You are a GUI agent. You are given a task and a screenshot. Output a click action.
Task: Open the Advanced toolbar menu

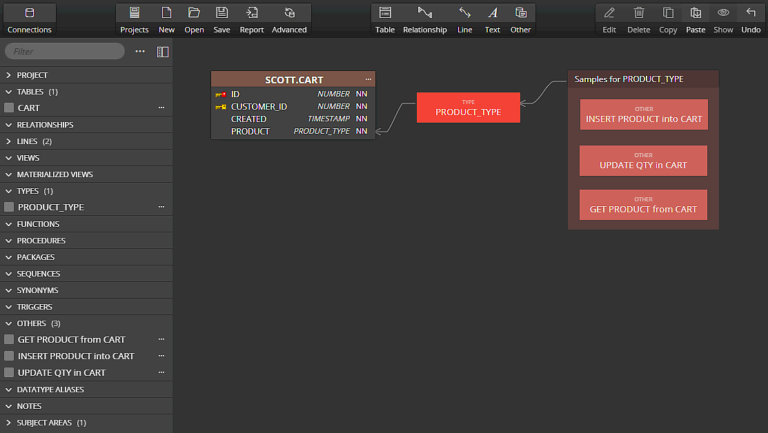pos(289,13)
